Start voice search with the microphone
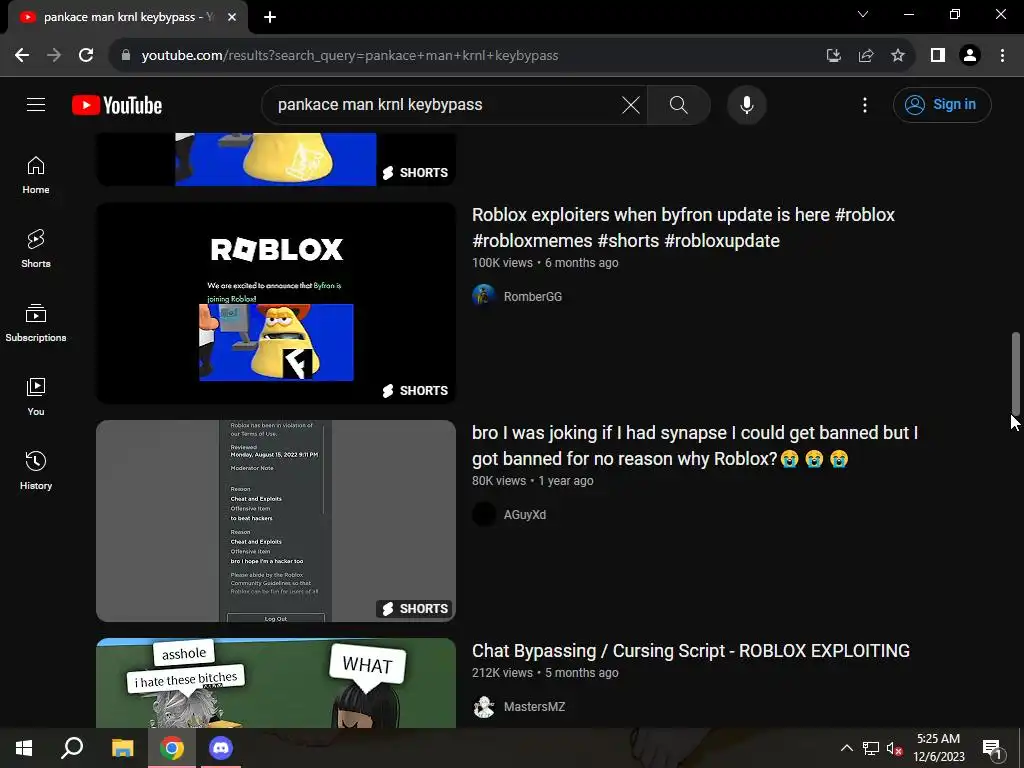The height and width of the screenshot is (768, 1024). pyautogui.click(x=746, y=104)
